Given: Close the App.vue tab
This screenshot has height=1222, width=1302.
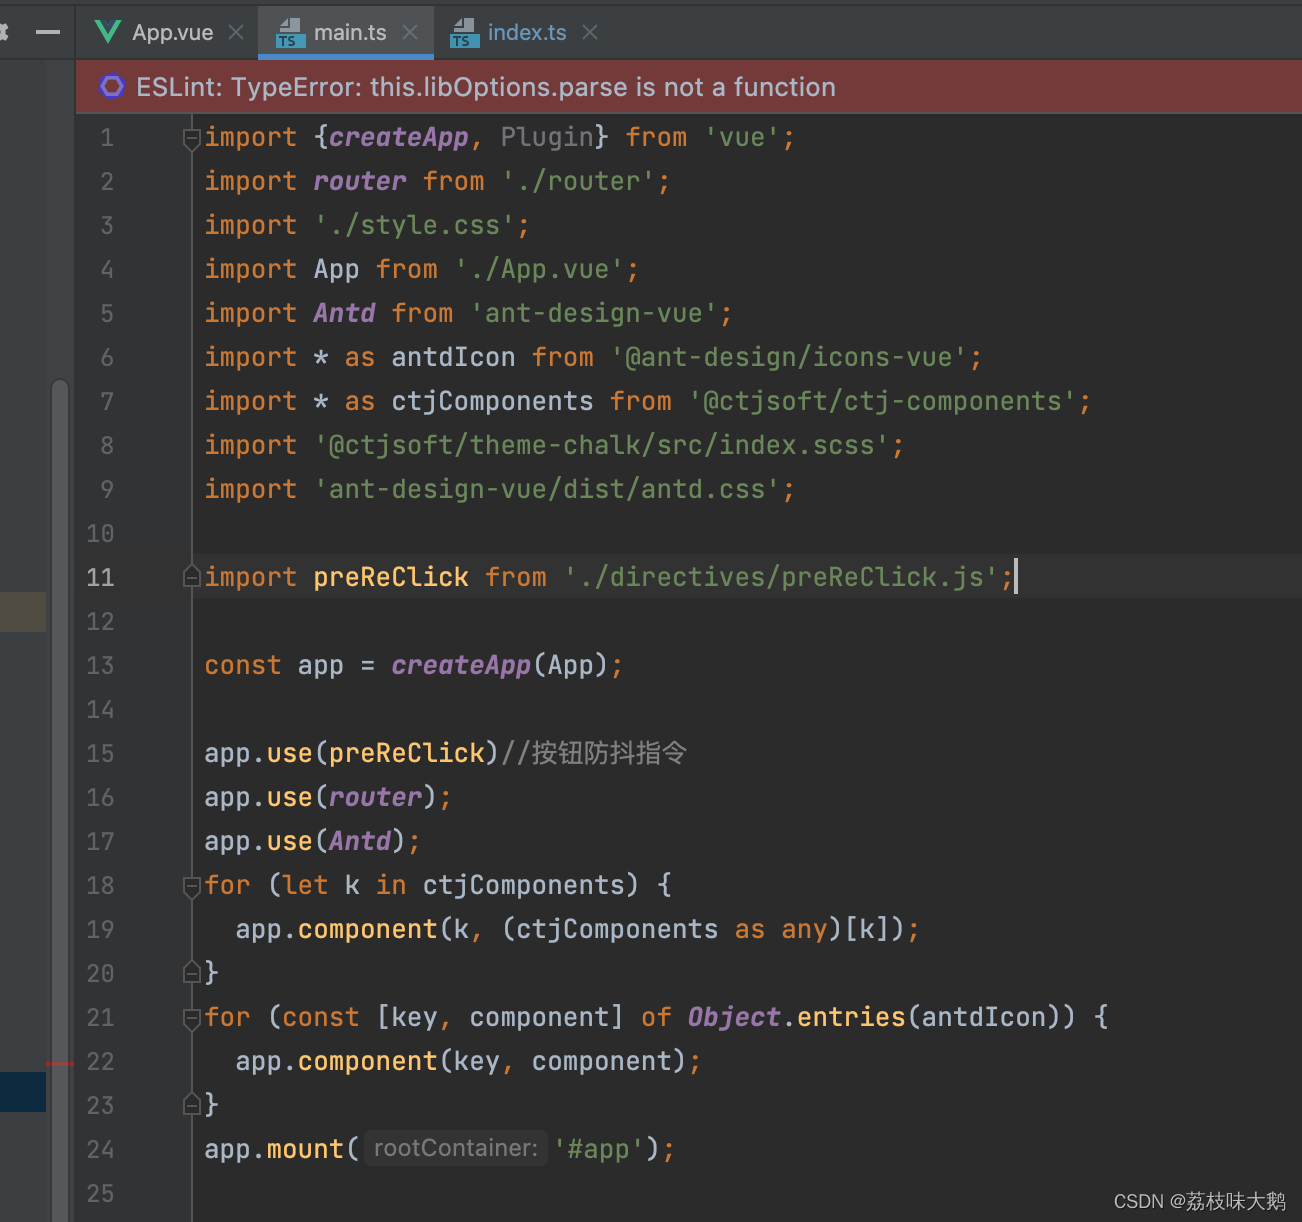Looking at the screenshot, I should [236, 32].
